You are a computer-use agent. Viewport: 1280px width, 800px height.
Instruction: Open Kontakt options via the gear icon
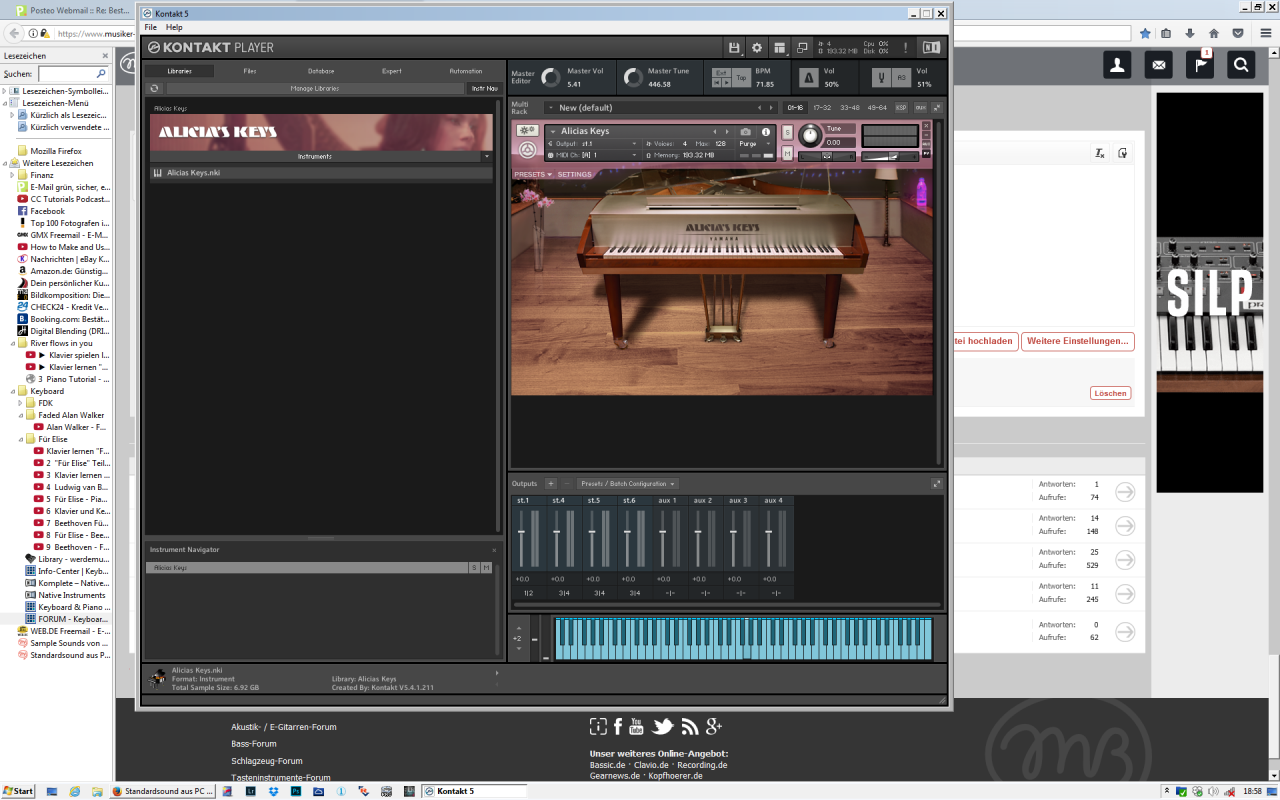pos(757,47)
